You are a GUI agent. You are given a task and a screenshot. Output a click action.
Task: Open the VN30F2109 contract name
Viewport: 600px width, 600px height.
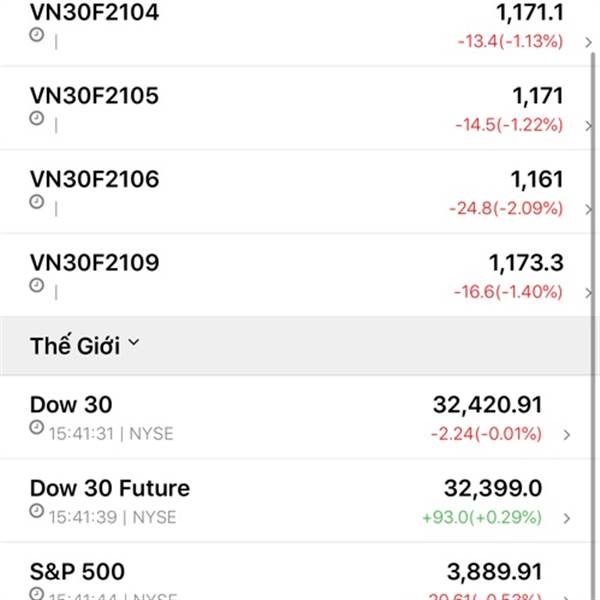[x=95, y=263]
